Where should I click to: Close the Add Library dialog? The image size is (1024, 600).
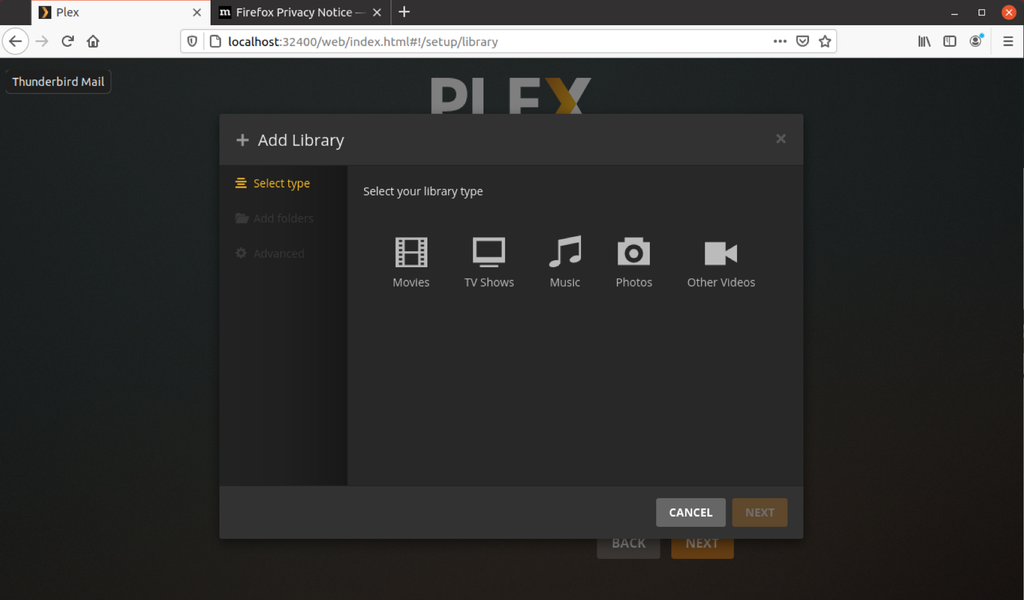click(780, 139)
